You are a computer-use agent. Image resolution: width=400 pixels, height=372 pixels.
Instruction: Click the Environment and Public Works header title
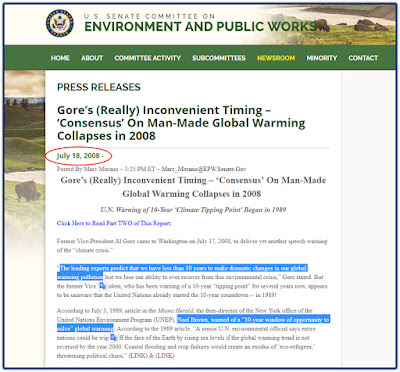coord(200,26)
